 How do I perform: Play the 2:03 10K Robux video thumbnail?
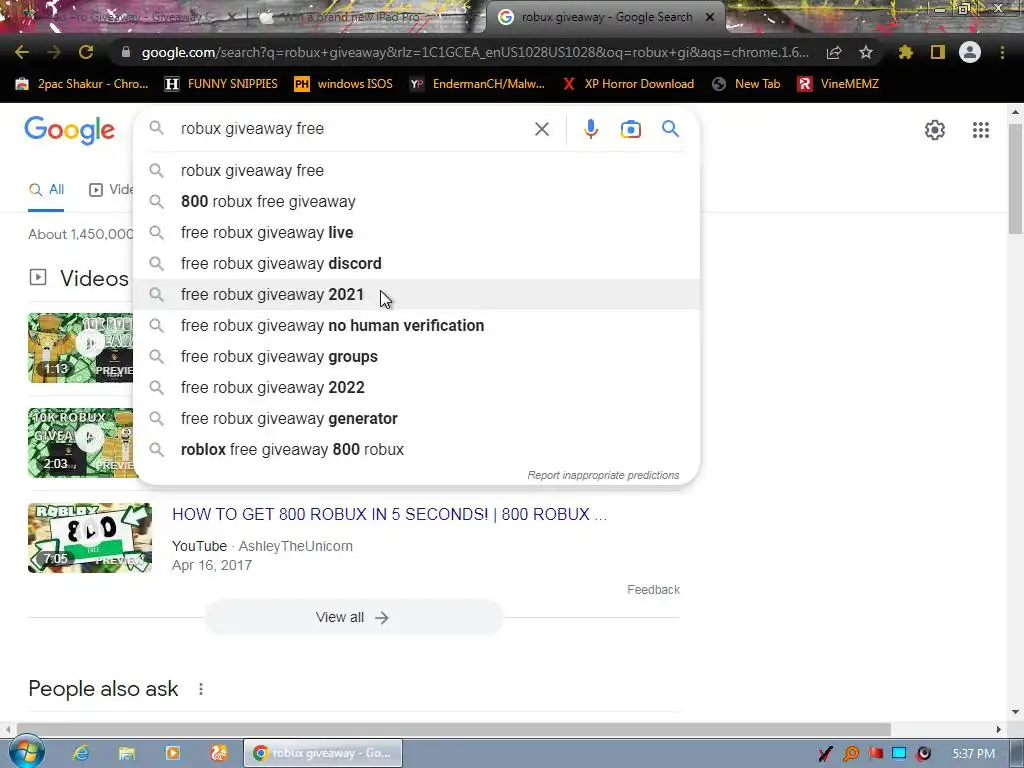tap(80, 443)
